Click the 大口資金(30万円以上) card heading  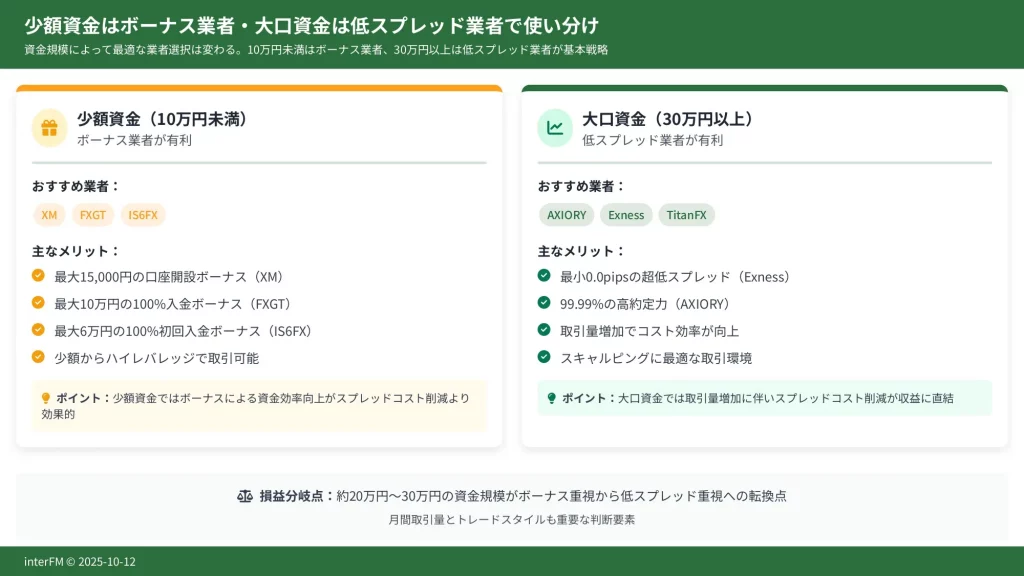pyautogui.click(x=668, y=119)
